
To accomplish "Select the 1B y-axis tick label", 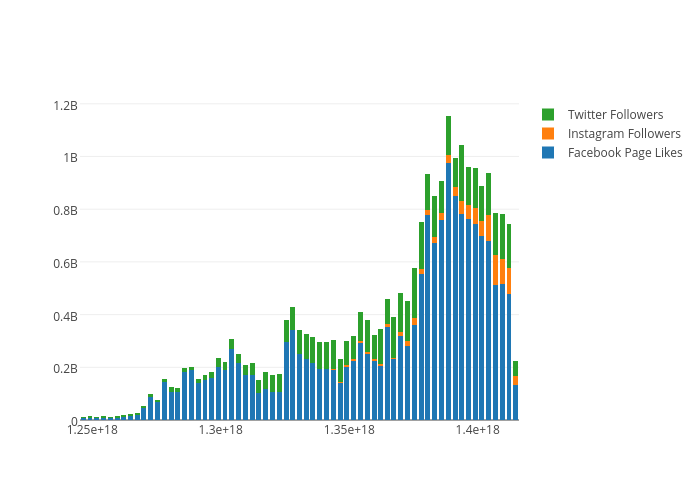I will (x=70, y=158).
